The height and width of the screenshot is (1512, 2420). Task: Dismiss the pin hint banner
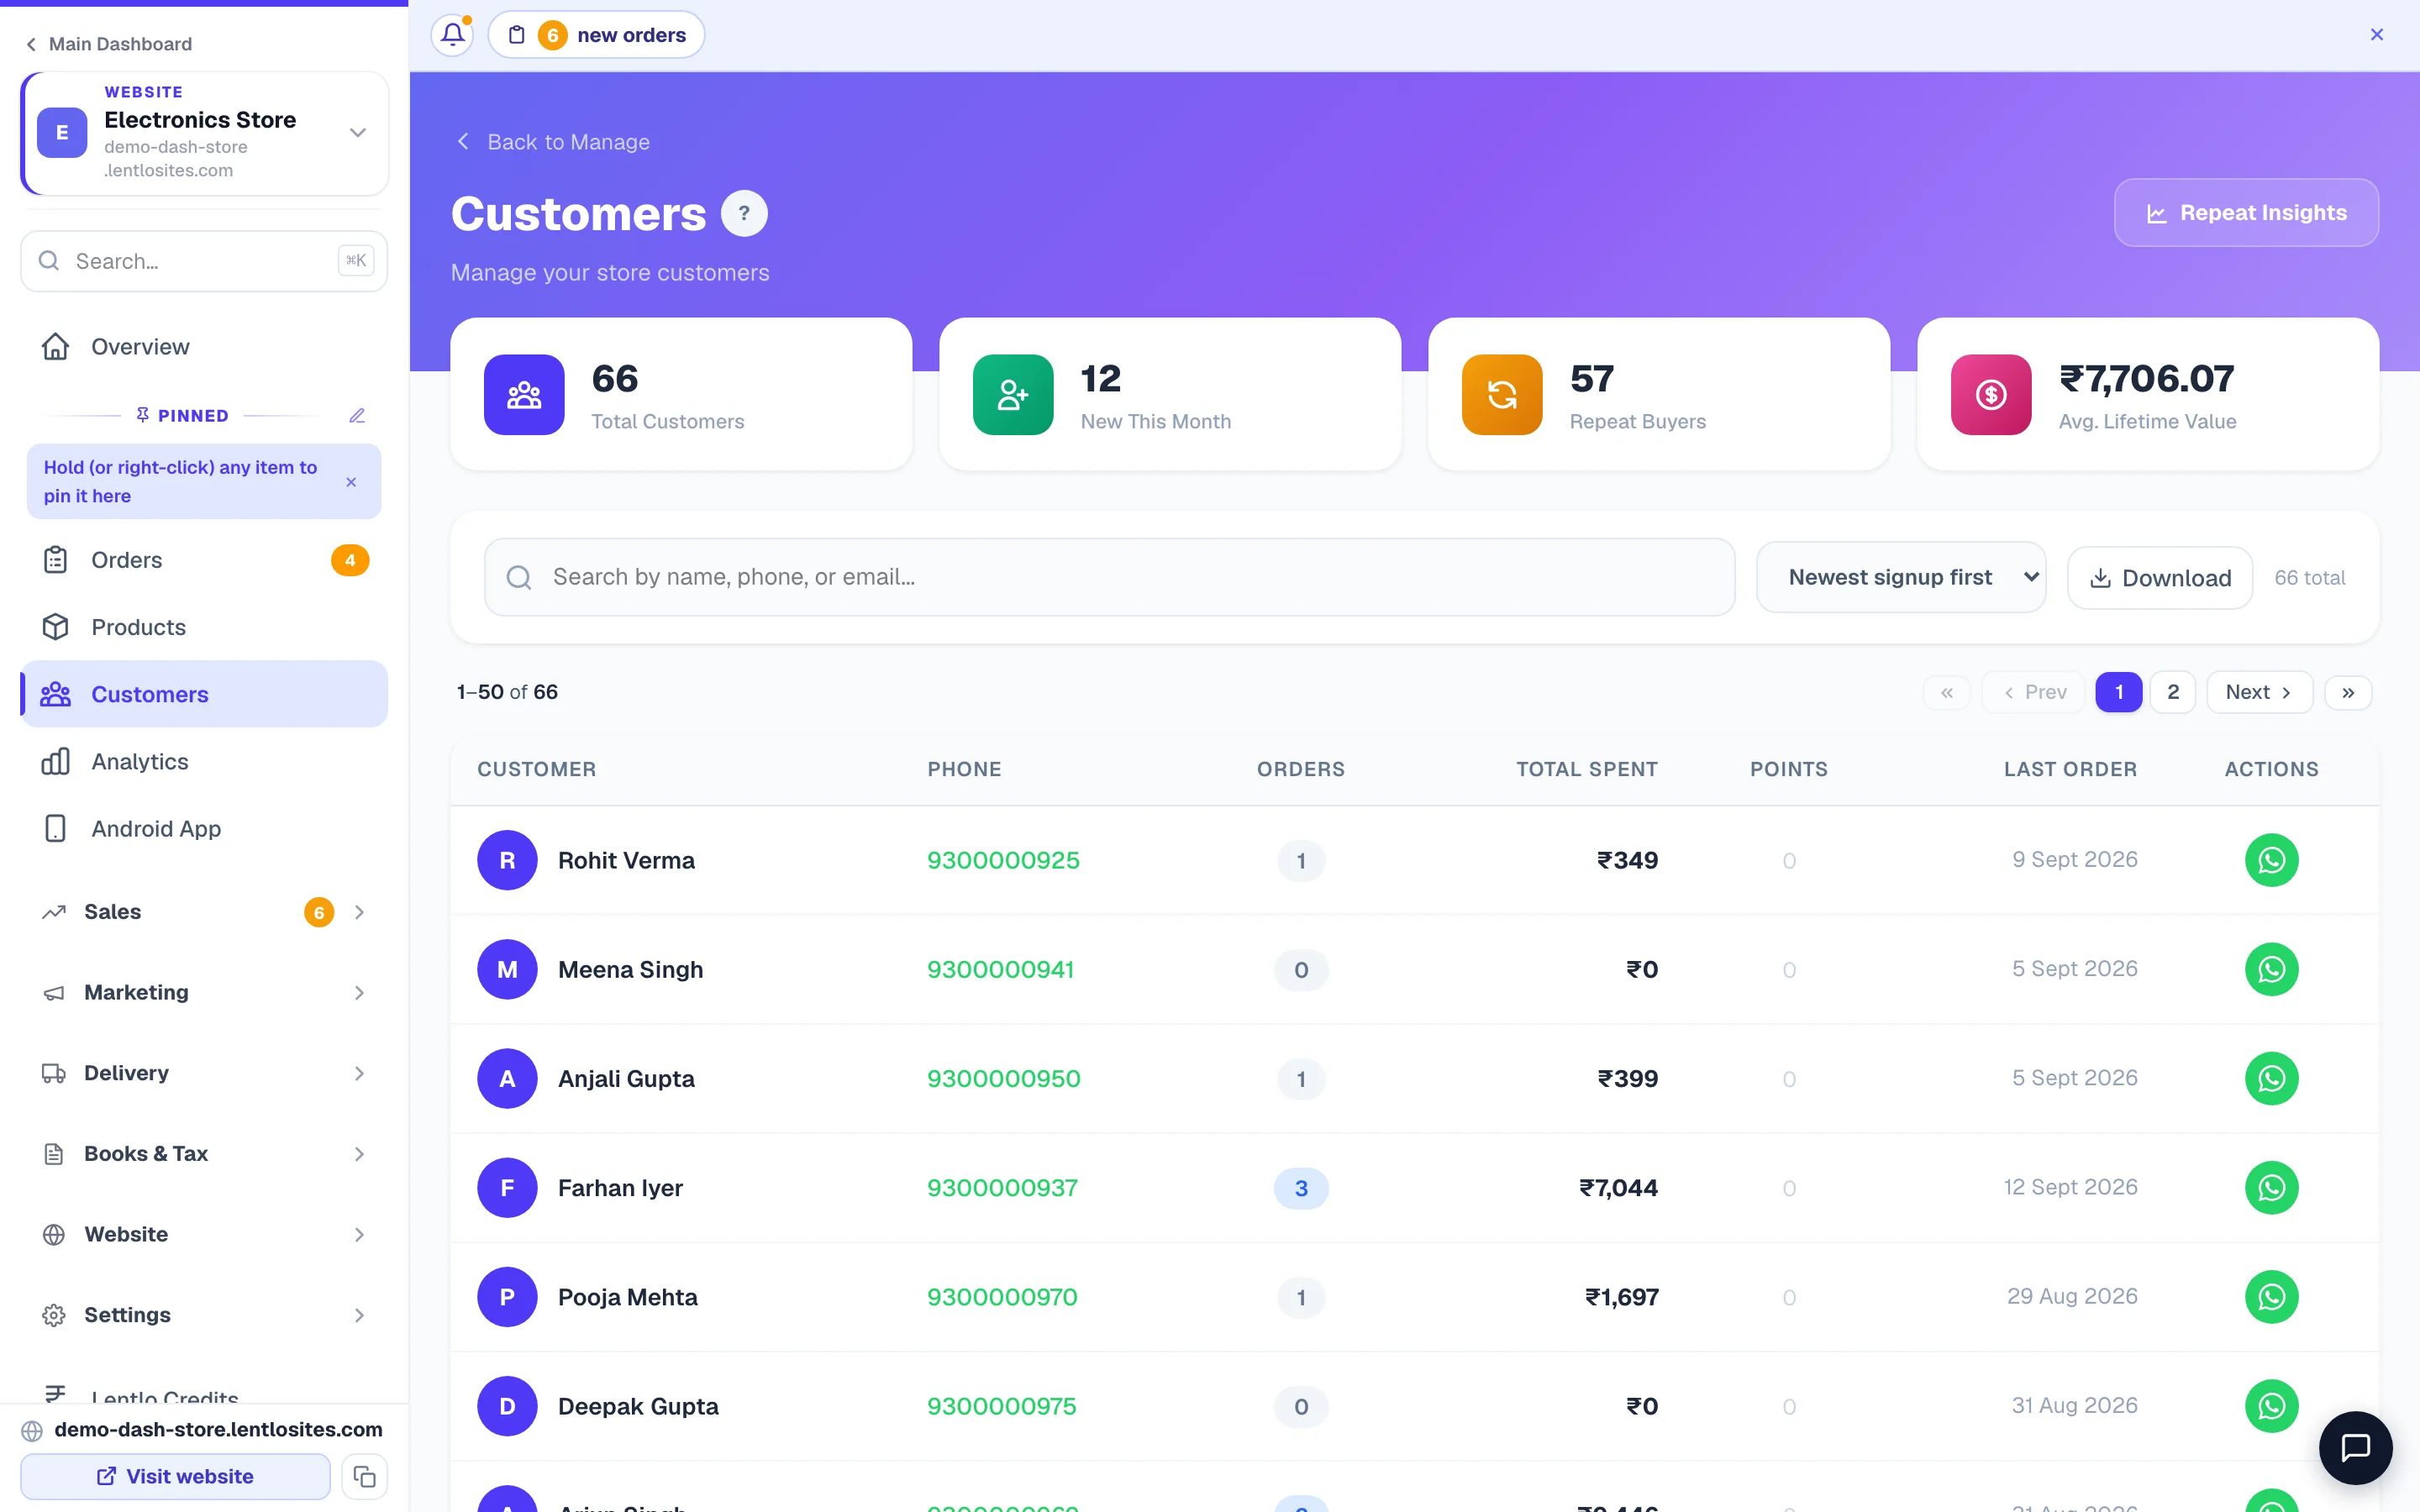tap(351, 482)
